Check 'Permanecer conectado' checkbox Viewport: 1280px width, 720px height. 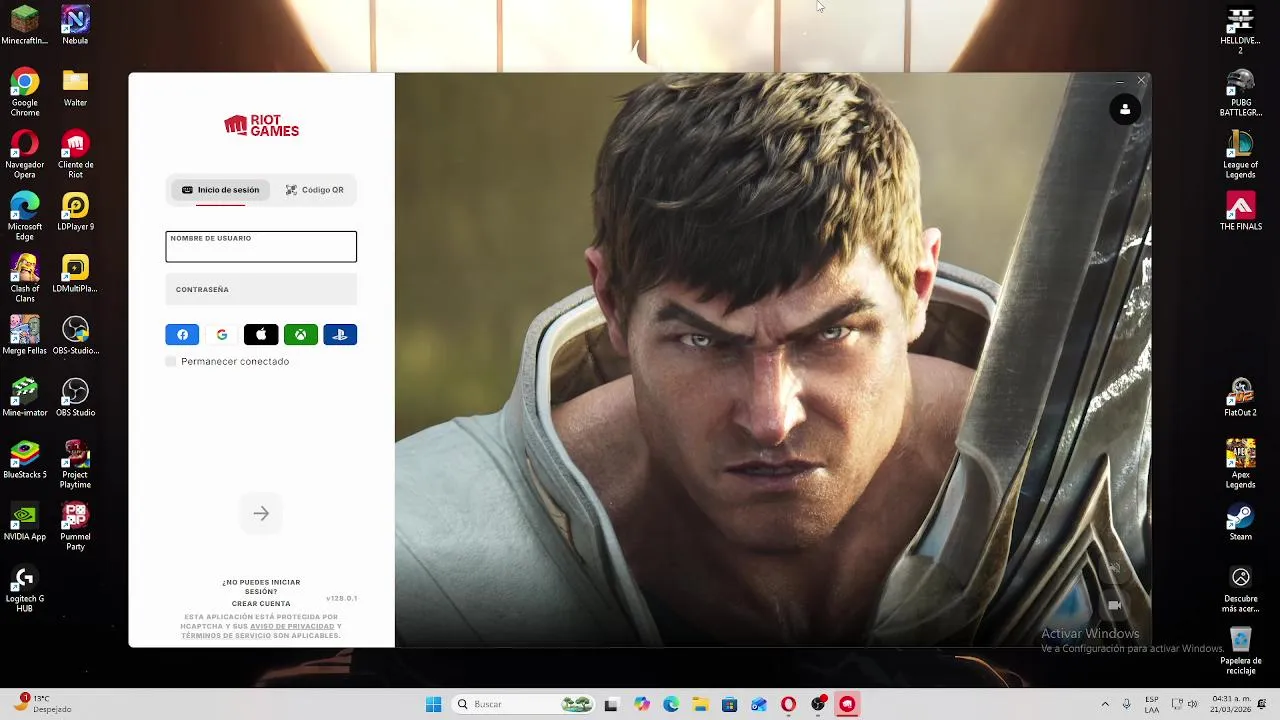(x=171, y=361)
